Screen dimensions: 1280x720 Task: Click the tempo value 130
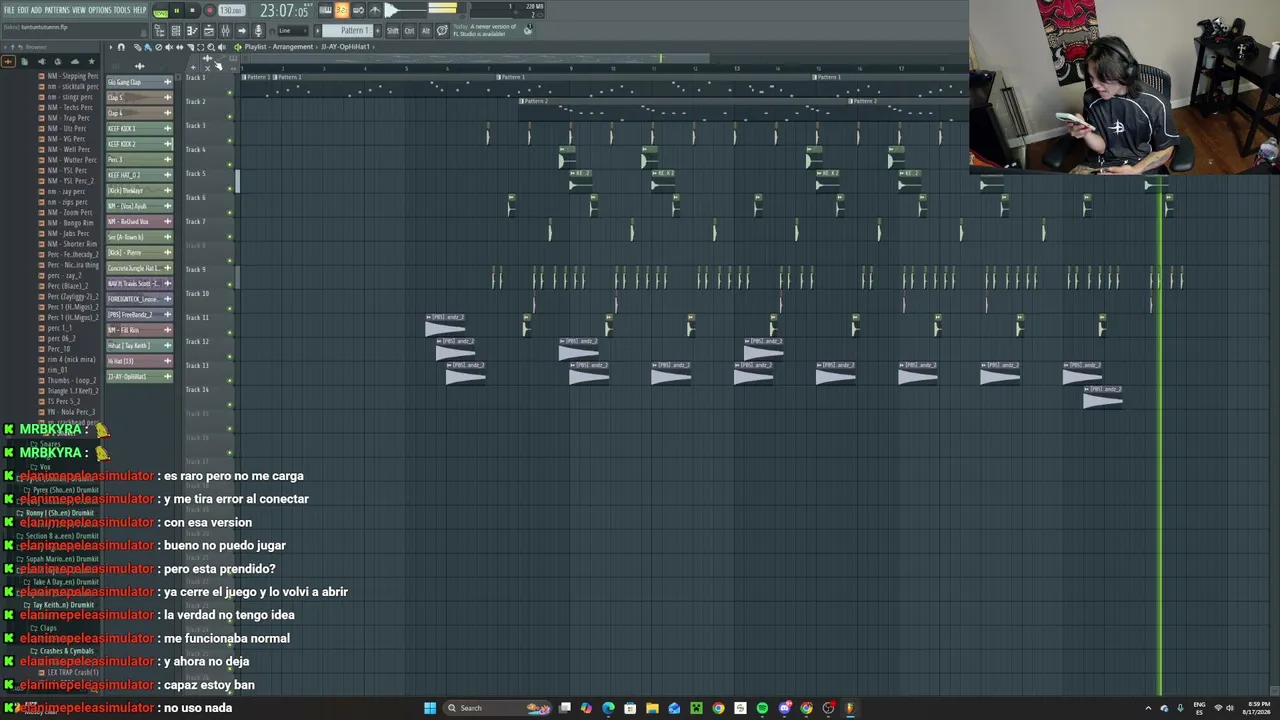231,11
